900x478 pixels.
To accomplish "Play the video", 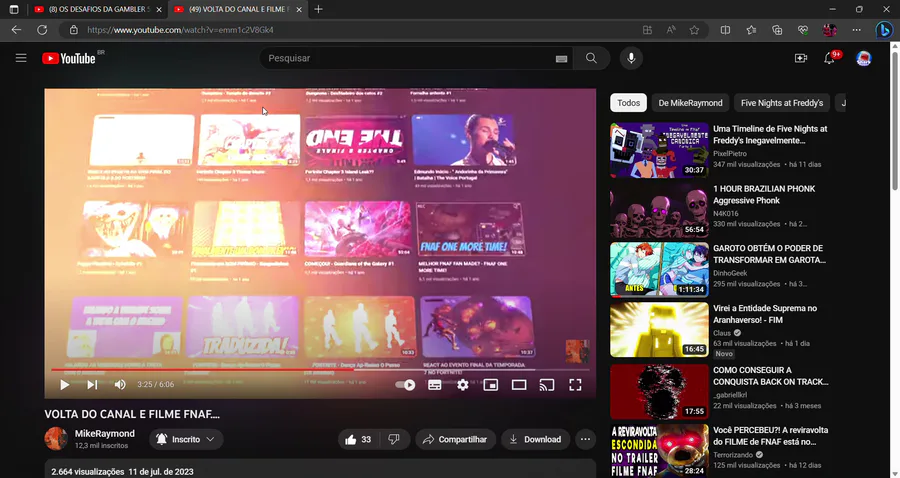I will point(64,384).
